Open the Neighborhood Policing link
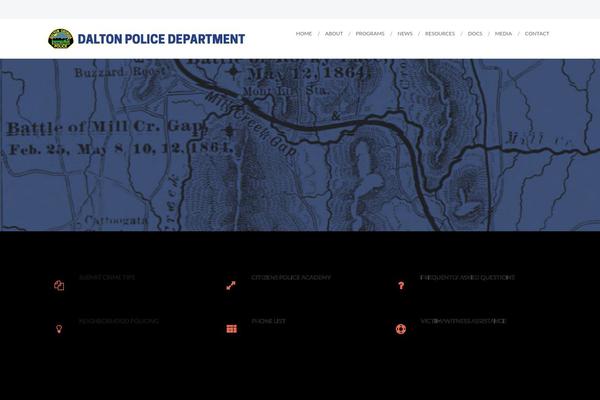 [119, 321]
